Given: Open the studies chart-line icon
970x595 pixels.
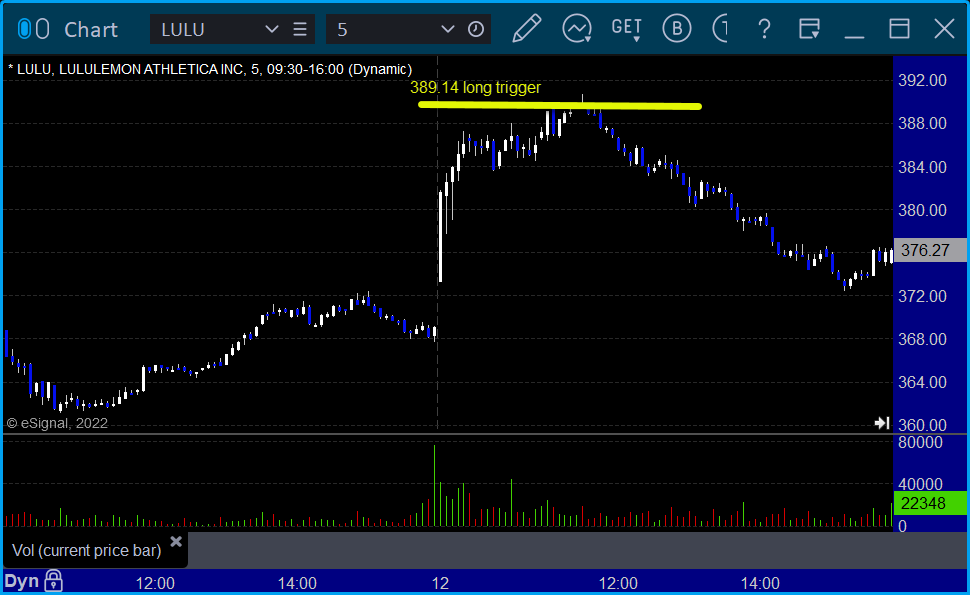Looking at the screenshot, I should pos(577,28).
